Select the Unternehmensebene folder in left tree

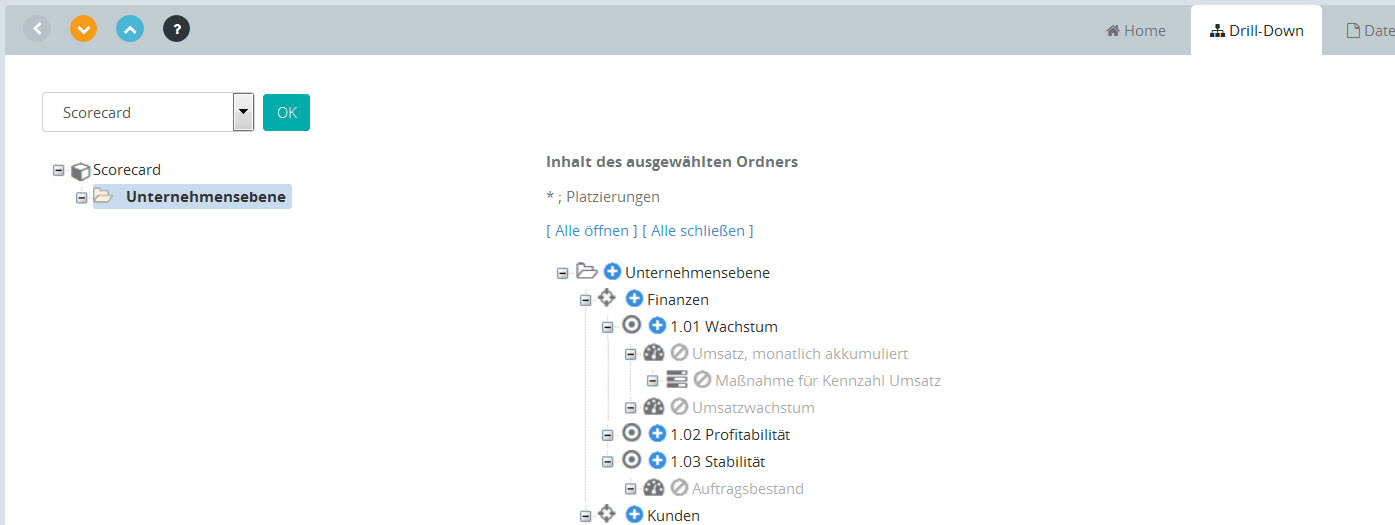205,197
